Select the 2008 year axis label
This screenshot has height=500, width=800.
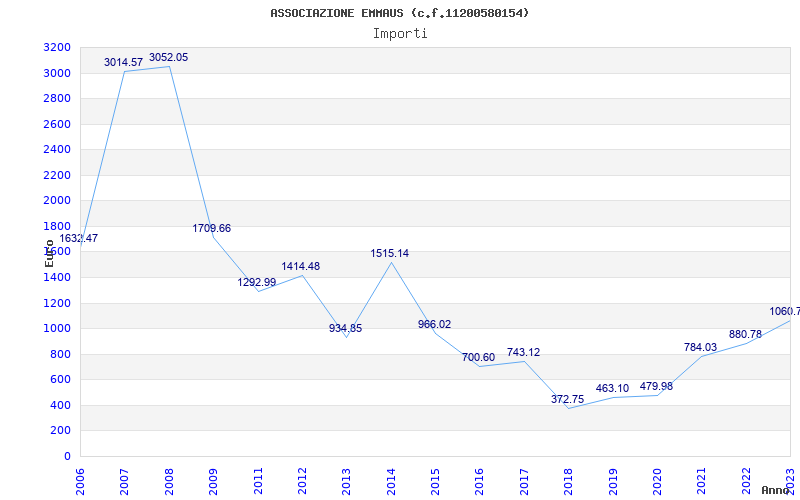(169, 482)
